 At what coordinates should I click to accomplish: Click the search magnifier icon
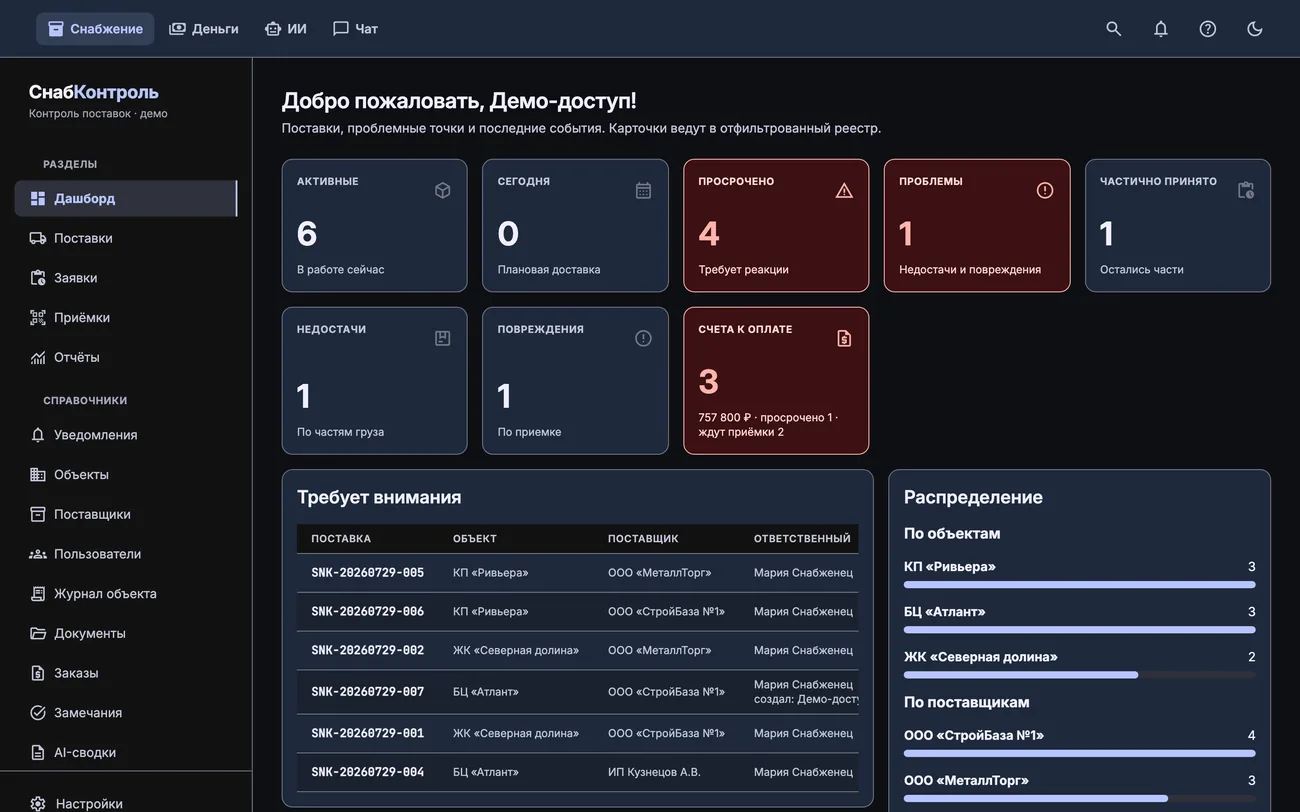1114,29
